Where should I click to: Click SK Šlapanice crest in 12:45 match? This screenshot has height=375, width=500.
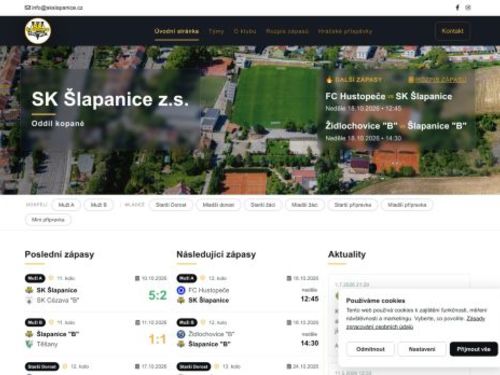pyautogui.click(x=181, y=300)
